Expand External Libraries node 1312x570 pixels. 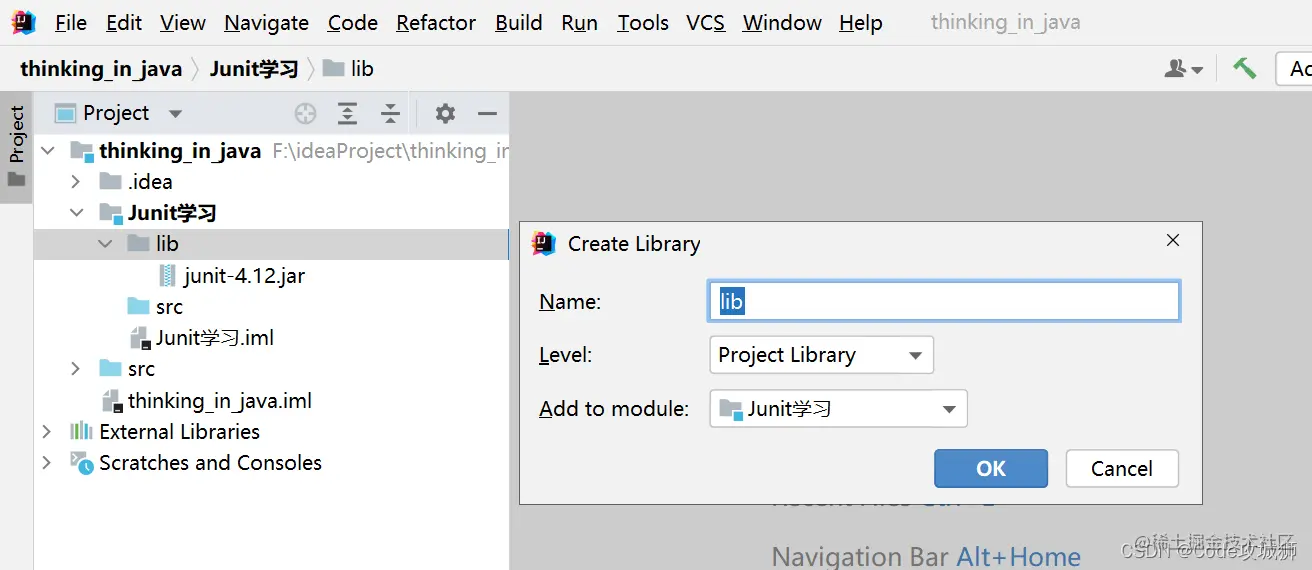[x=47, y=432]
